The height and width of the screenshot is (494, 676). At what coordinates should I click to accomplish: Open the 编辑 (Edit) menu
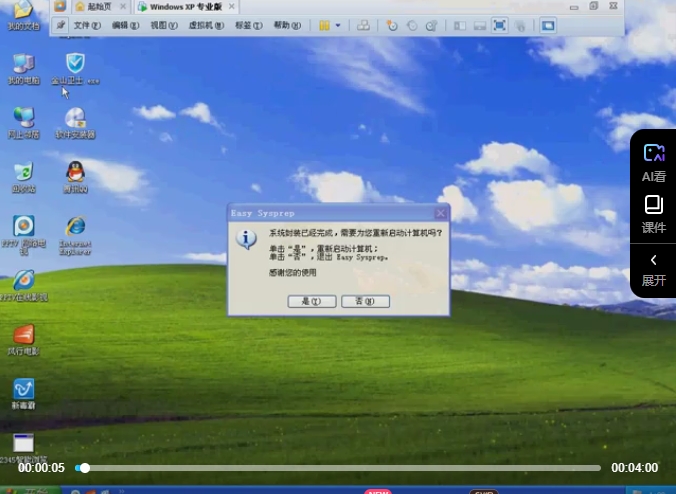125,25
